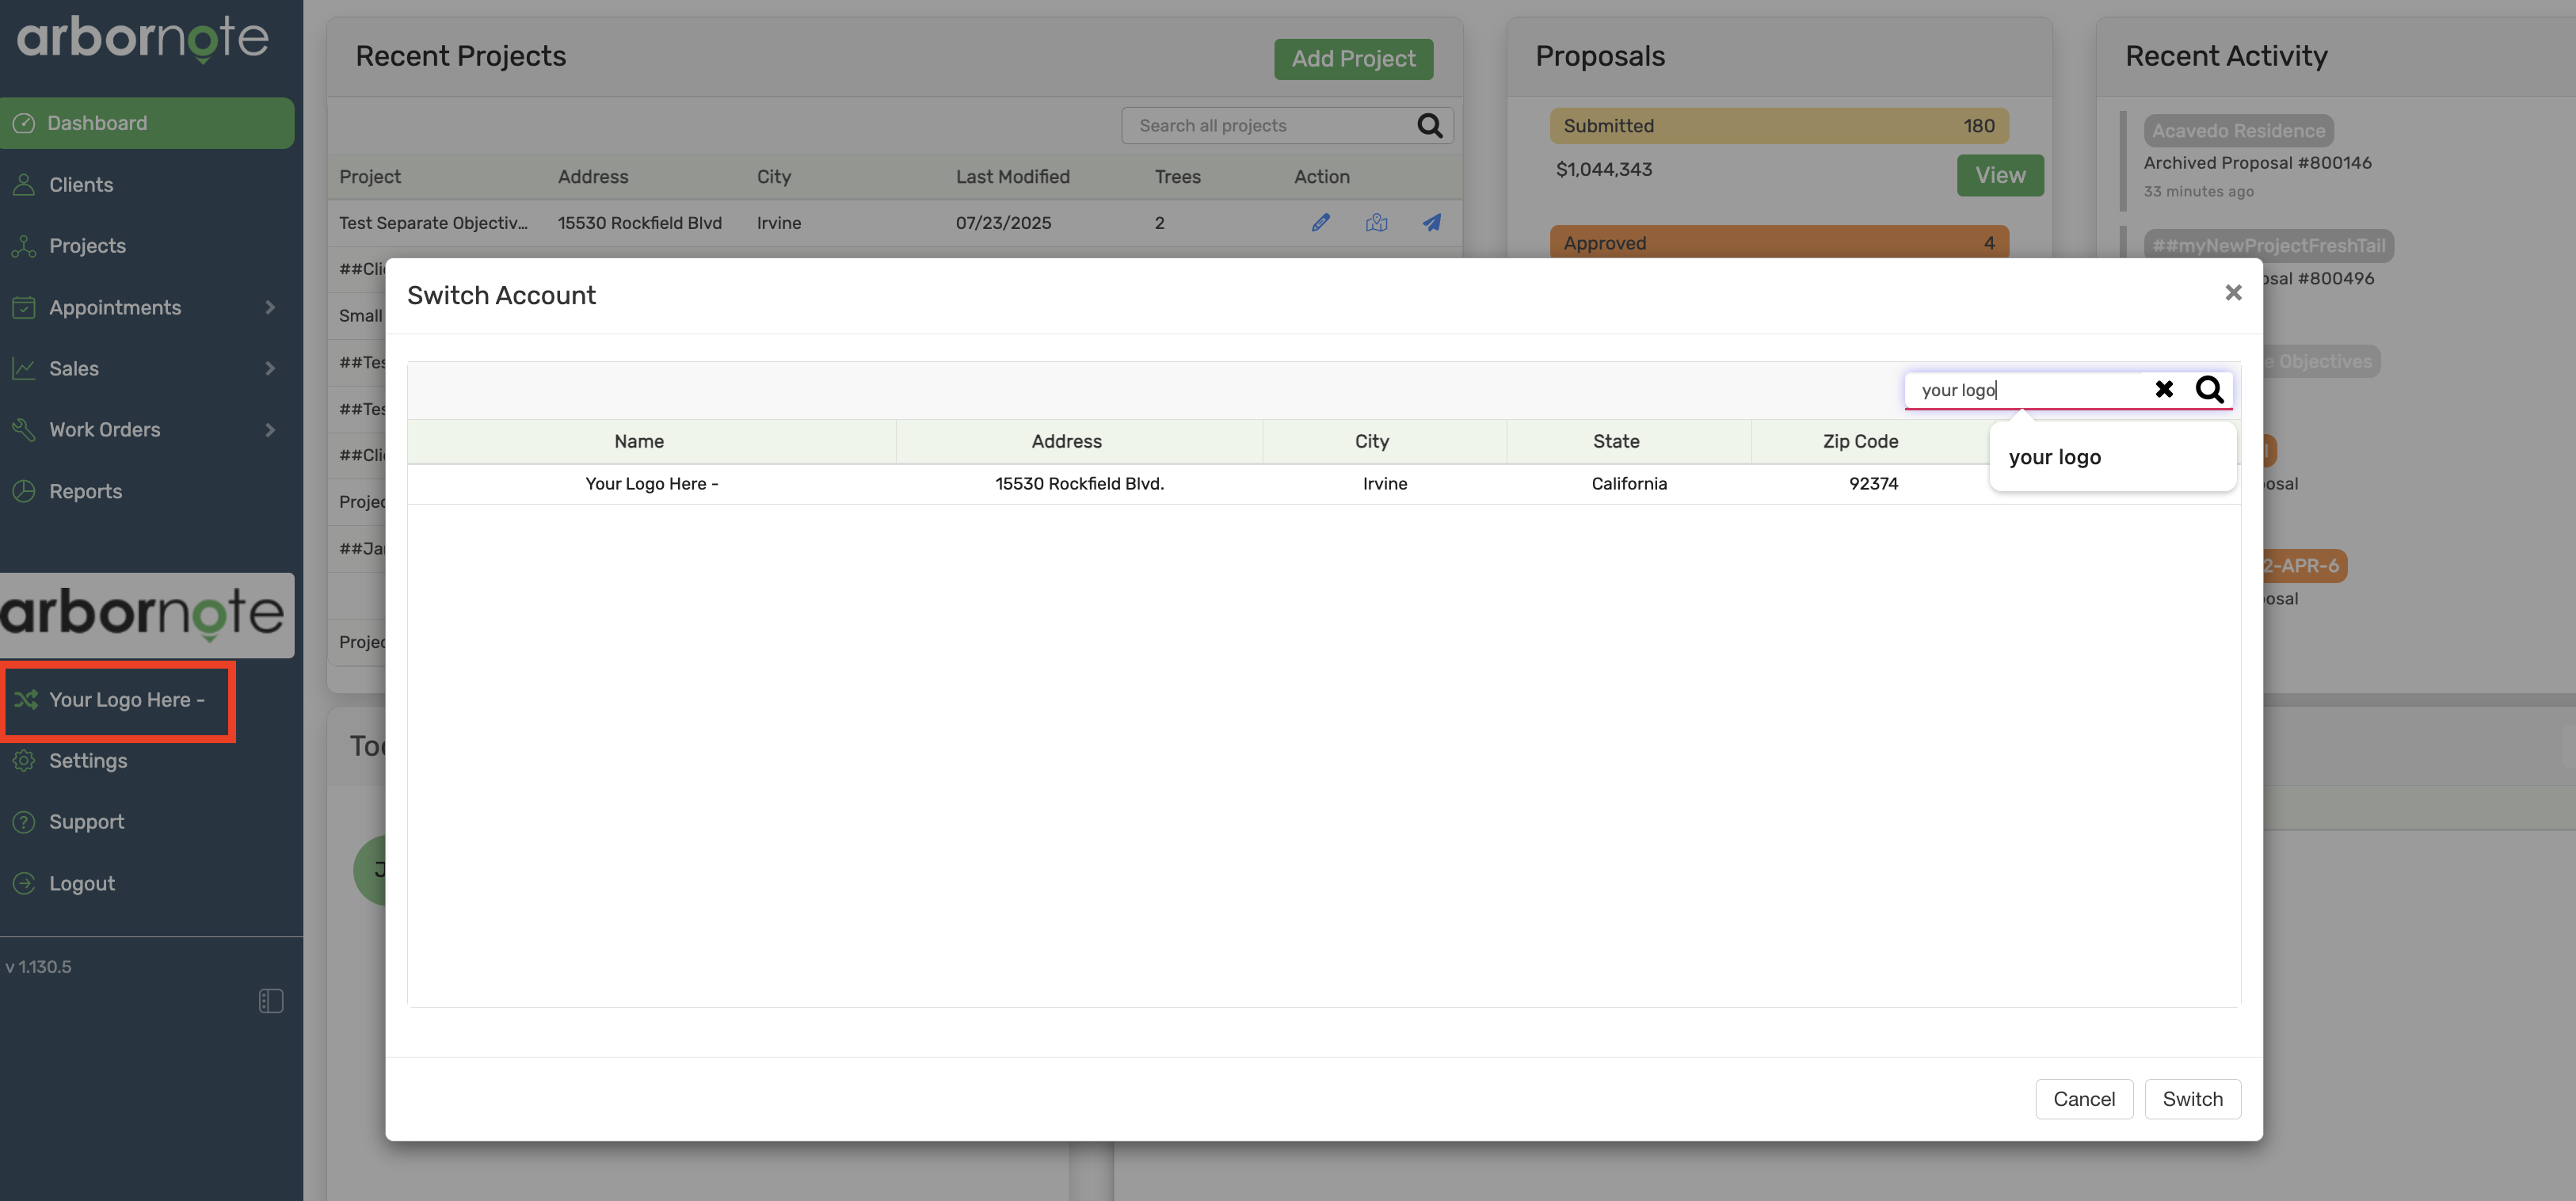Image resolution: width=2576 pixels, height=1201 pixels.
Task: Expand the Sales menu chevron
Action: (x=270, y=369)
